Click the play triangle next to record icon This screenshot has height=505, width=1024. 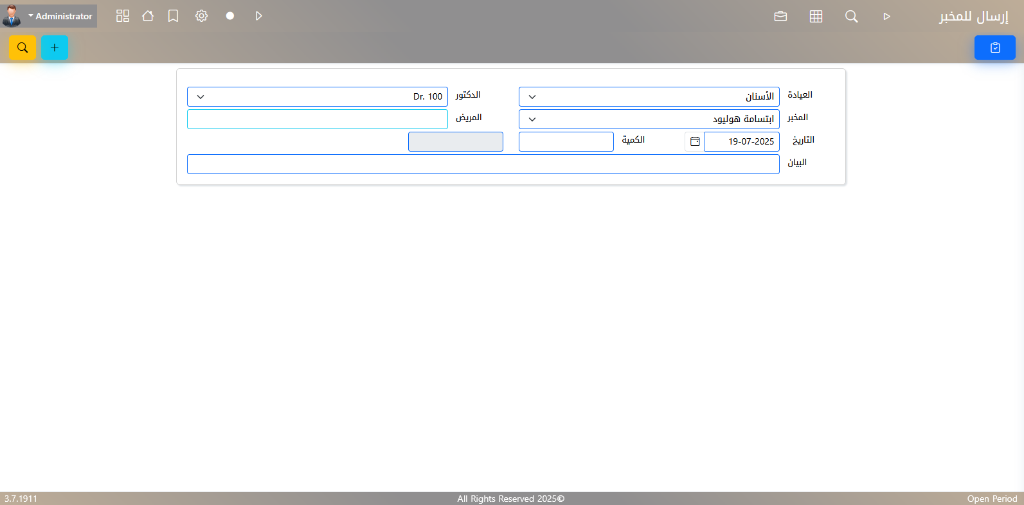(259, 16)
